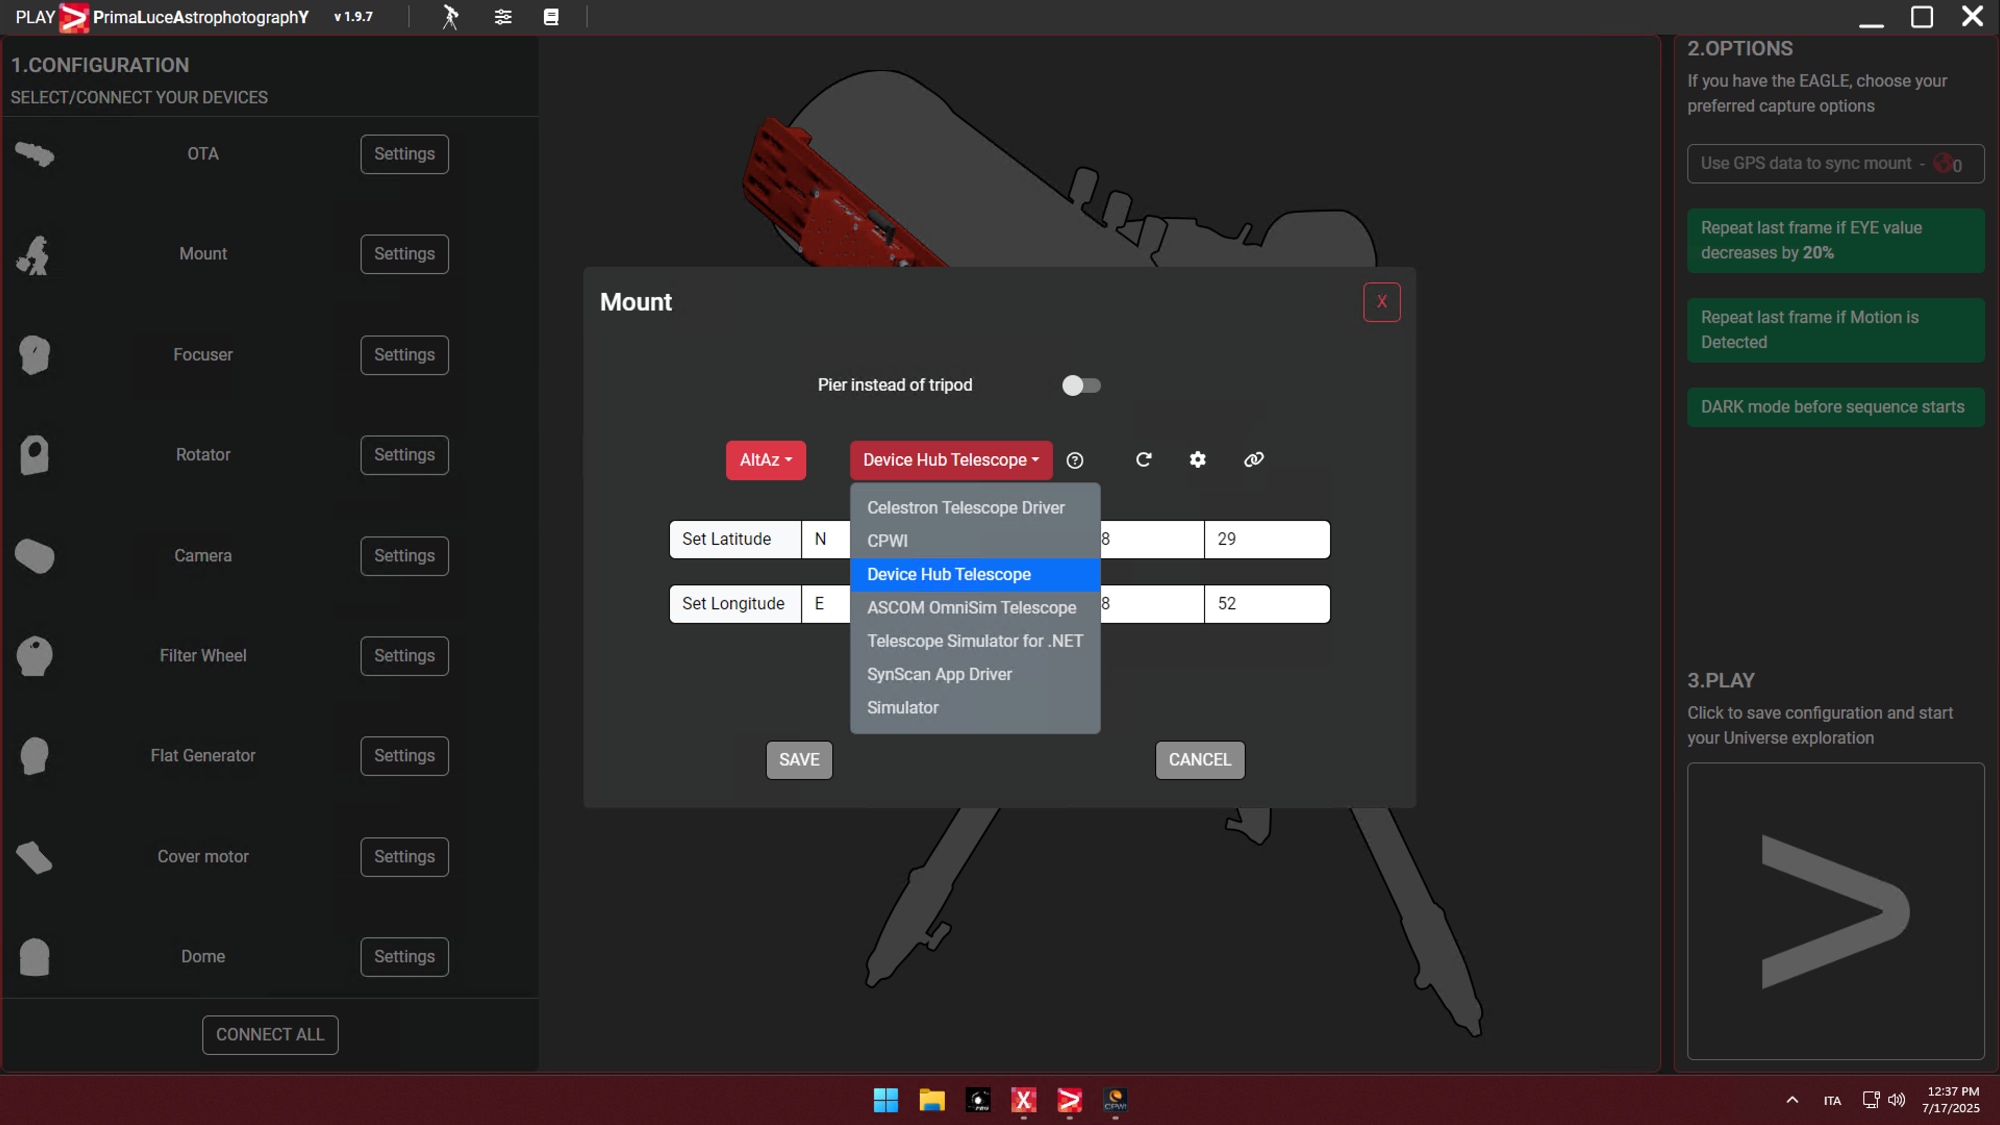Image resolution: width=2000 pixels, height=1125 pixels.
Task: Select Telescope Simulator for .NET
Action: 975,641
